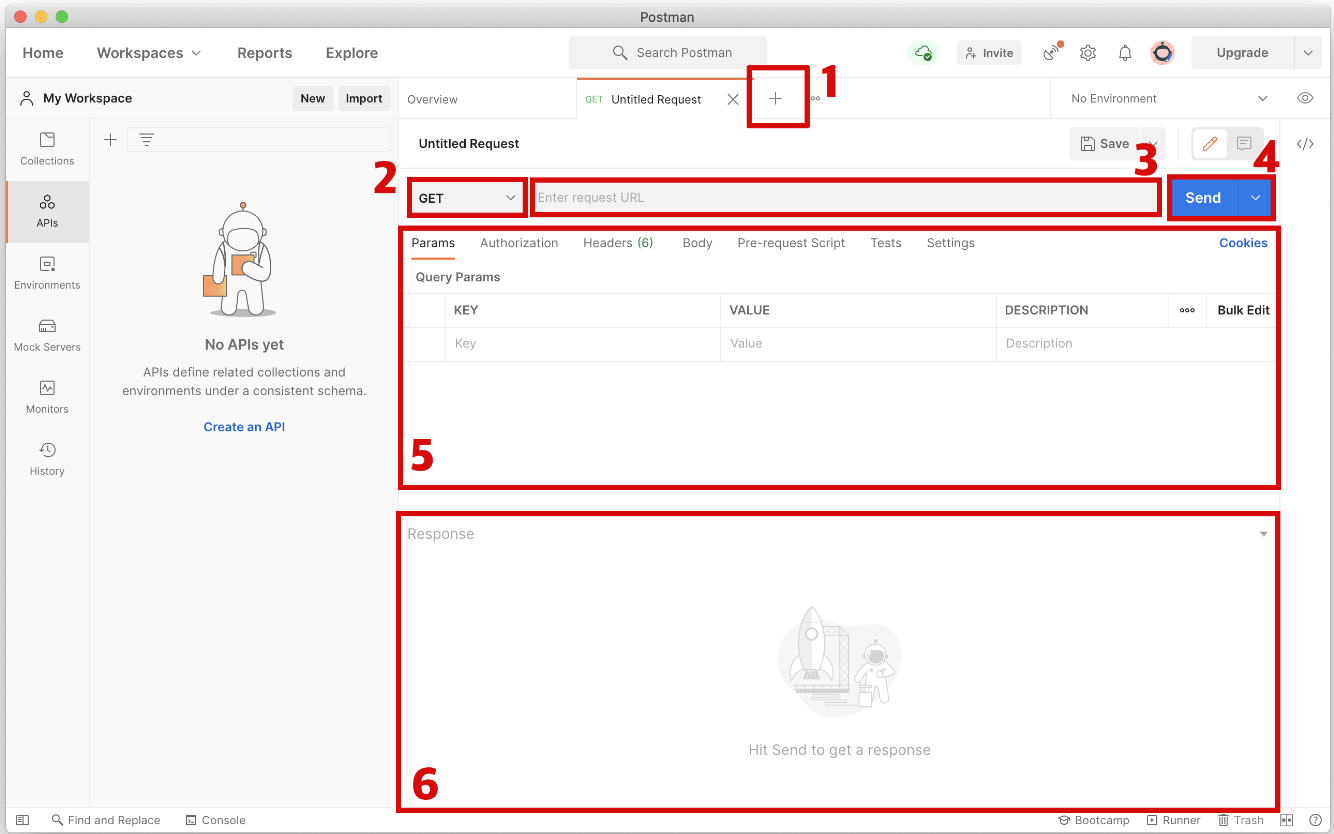Open the Explore menu
The image size is (1334, 834).
[x=352, y=53]
